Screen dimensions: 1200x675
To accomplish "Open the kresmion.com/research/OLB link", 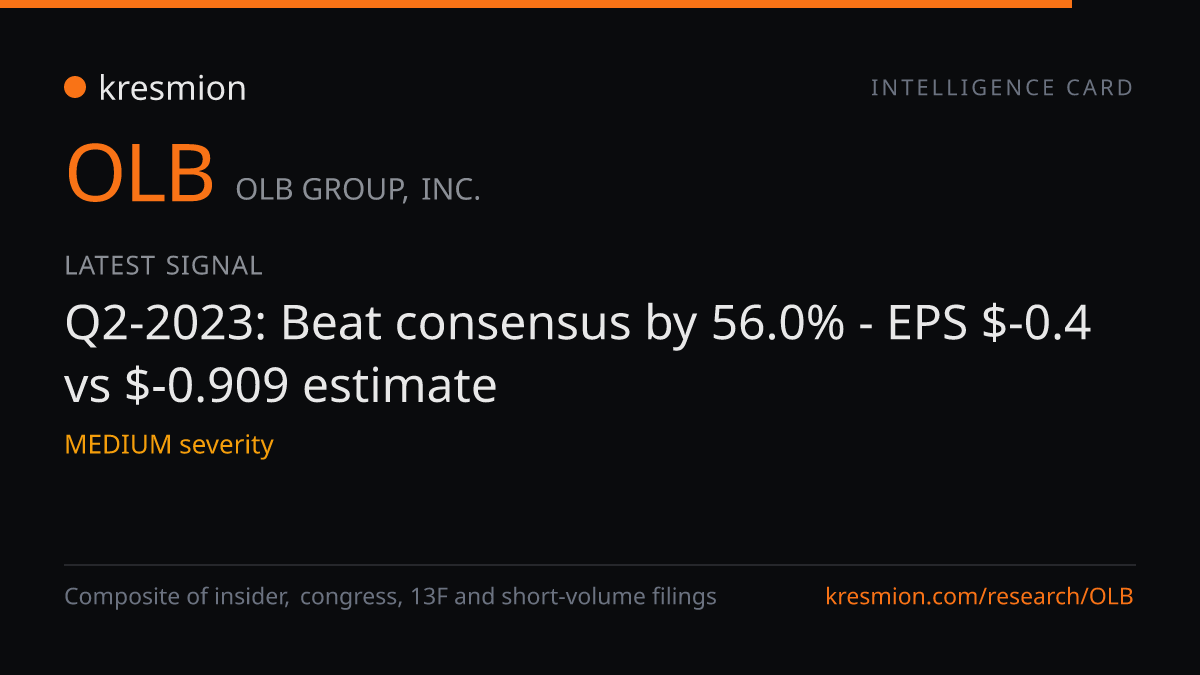I will (x=980, y=597).
